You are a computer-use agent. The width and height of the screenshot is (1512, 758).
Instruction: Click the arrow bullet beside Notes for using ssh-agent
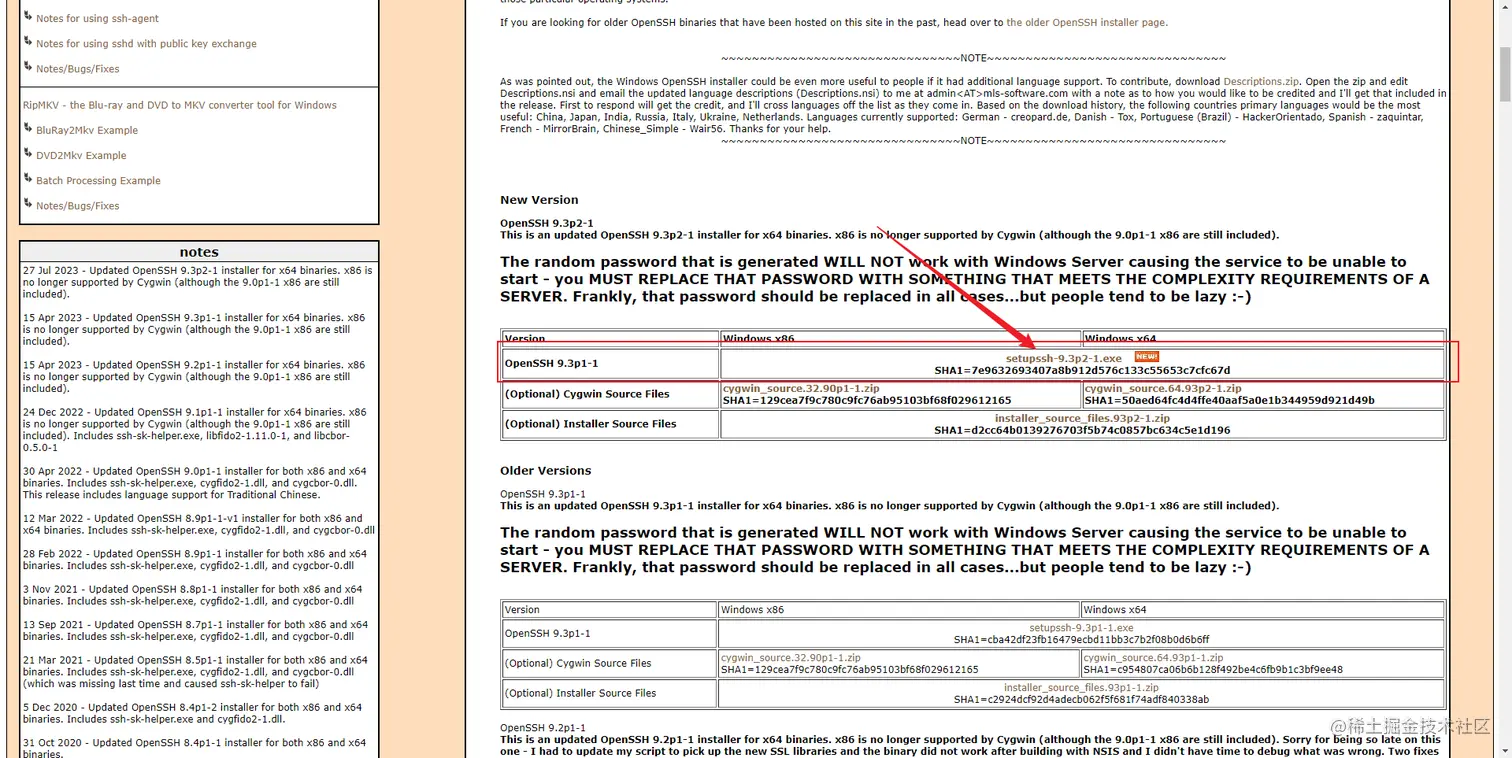(28, 16)
